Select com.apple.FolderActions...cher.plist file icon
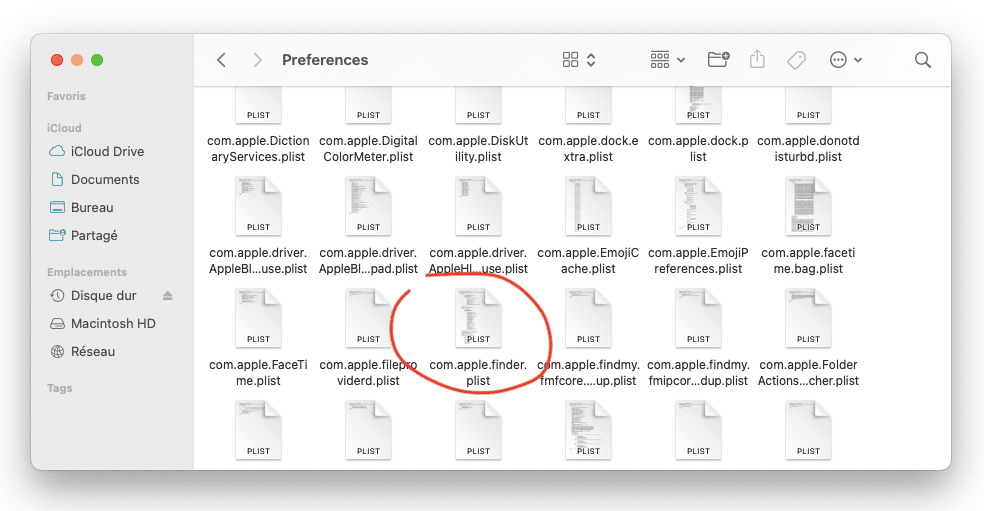This screenshot has height=511, width=984. click(808, 318)
